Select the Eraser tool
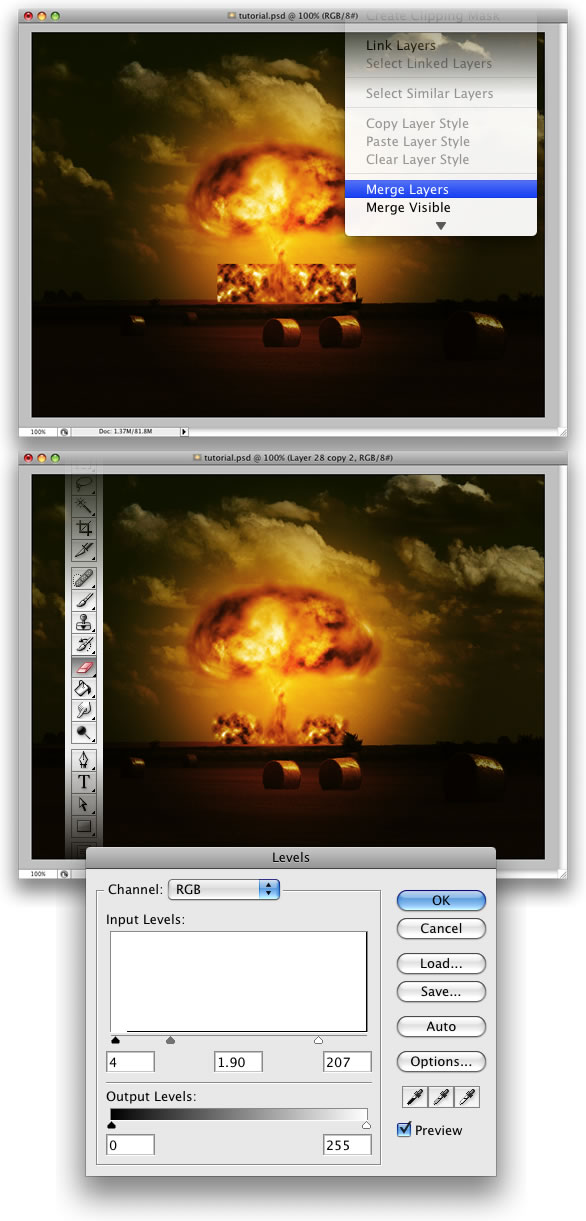Viewport: 586px width, 1221px height. pos(85,666)
